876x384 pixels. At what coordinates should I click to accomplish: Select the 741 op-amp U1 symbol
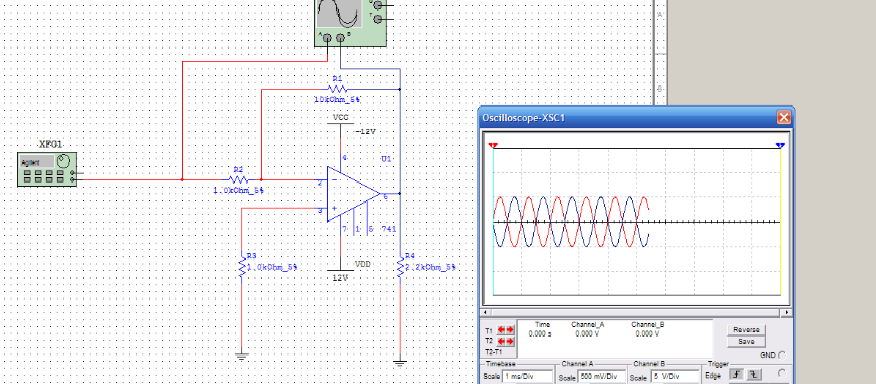coord(354,193)
